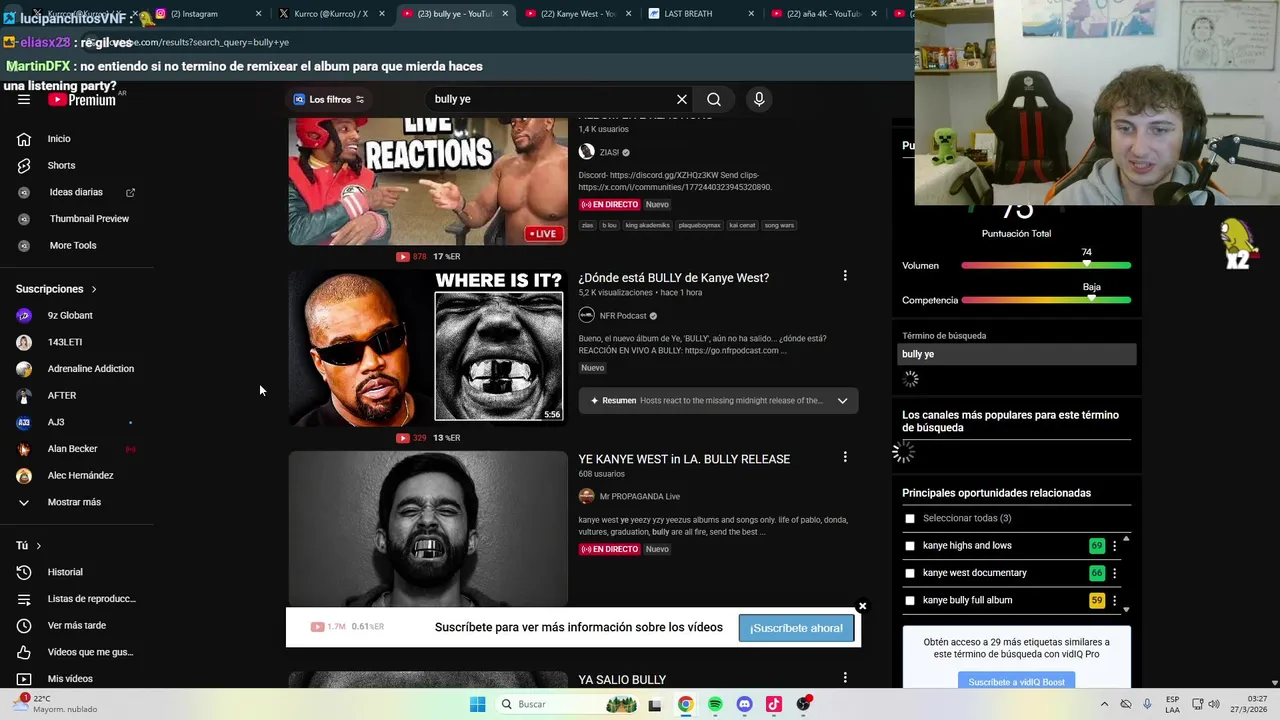Open Los filtros search filters
Image resolution: width=1280 pixels, height=720 pixels.
[x=328, y=99]
